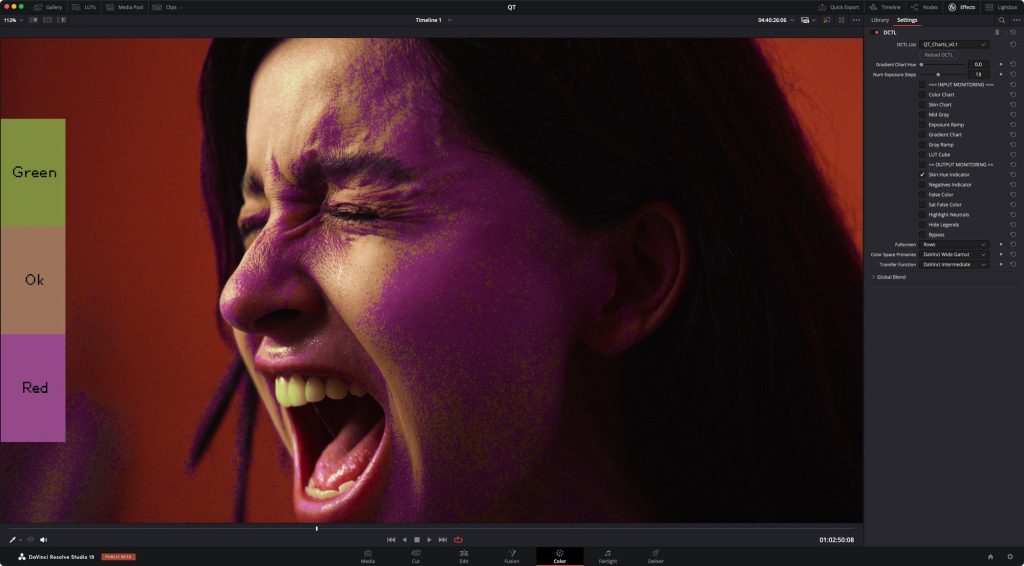Toggle the Nodes panel
Image resolution: width=1024 pixels, height=566 pixels.
924,7
